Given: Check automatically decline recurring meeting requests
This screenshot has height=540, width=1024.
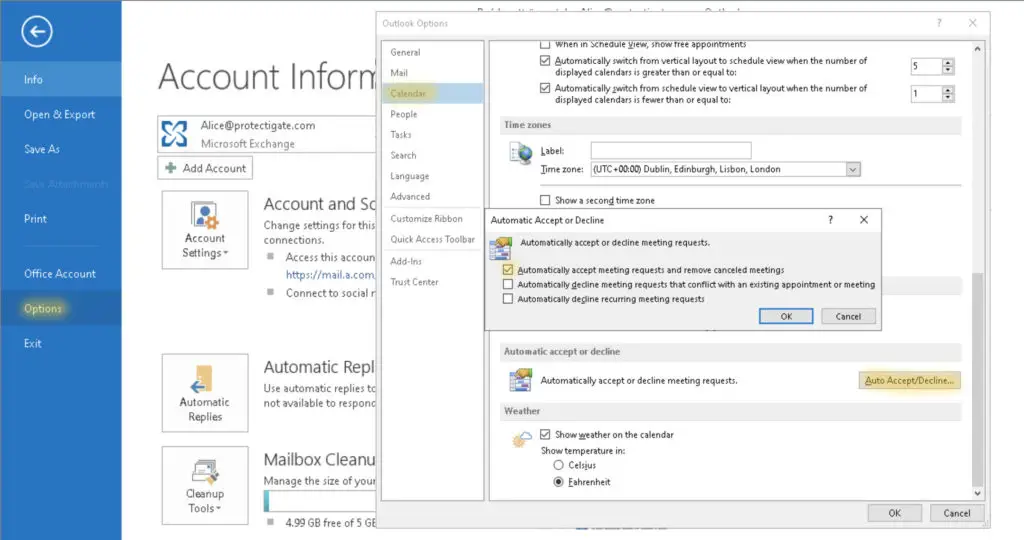Looking at the screenshot, I should [x=507, y=299].
